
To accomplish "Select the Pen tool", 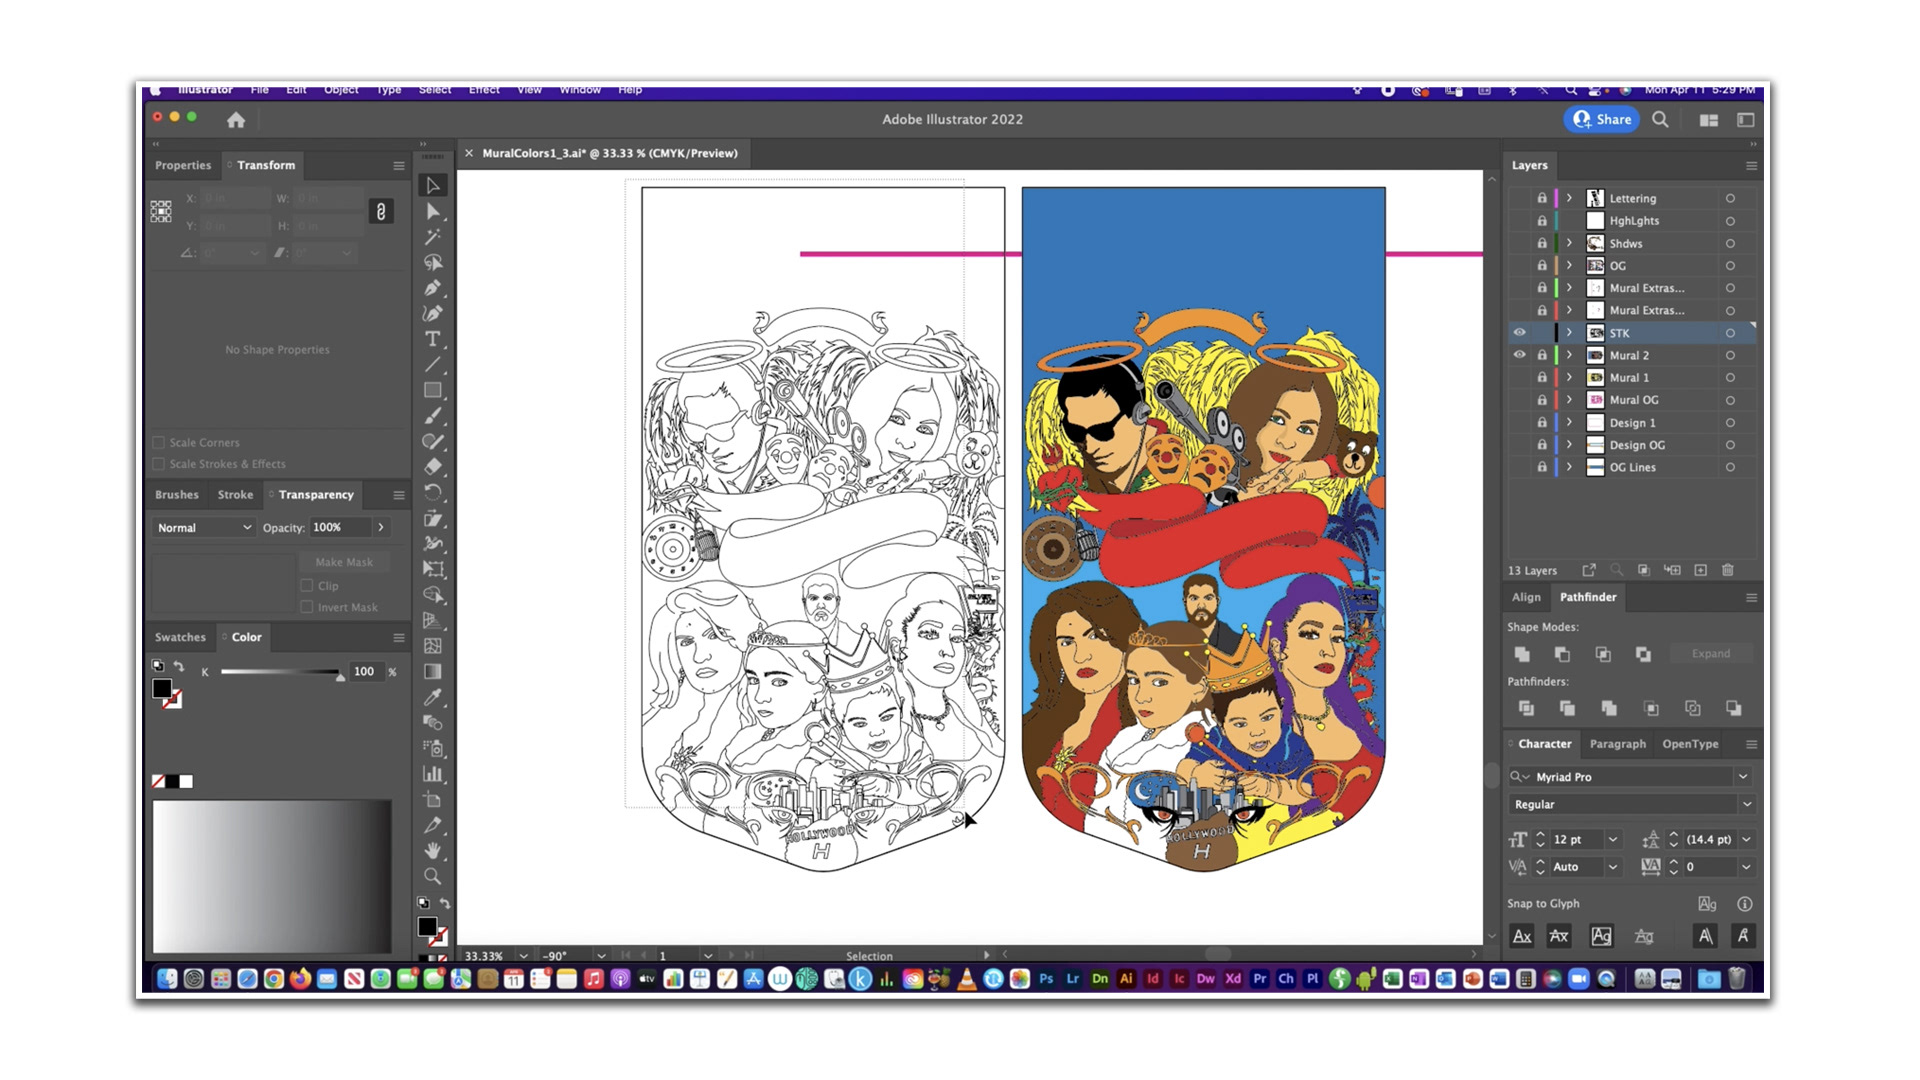I will [x=432, y=288].
